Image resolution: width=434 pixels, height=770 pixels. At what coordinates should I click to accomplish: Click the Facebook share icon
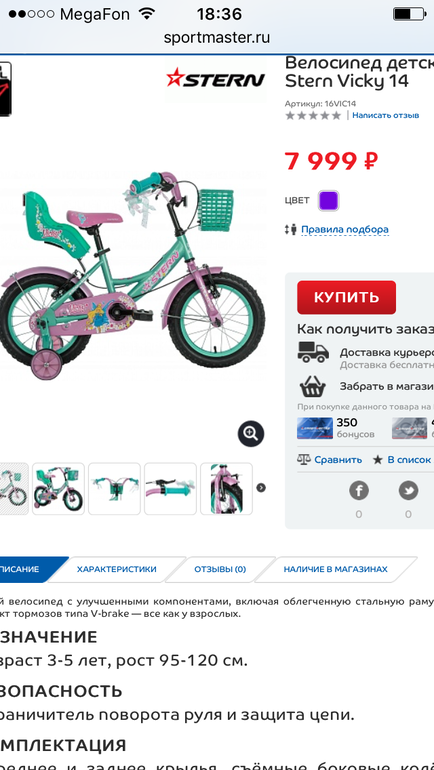pos(359,491)
